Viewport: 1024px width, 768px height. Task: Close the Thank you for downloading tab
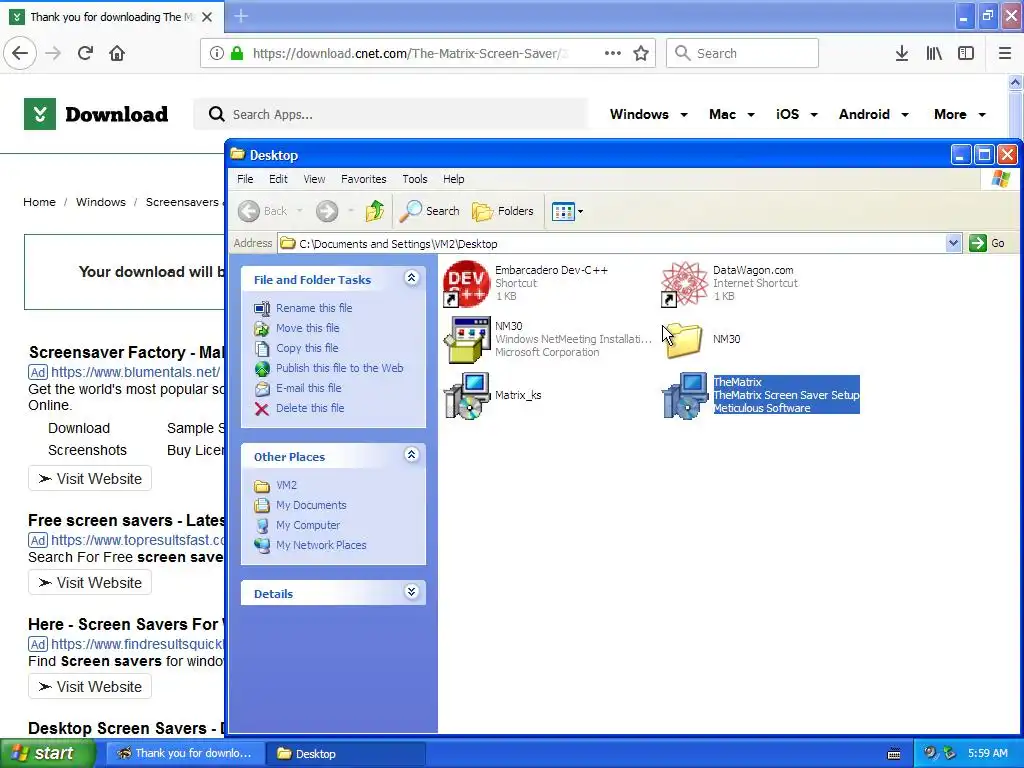(x=207, y=17)
